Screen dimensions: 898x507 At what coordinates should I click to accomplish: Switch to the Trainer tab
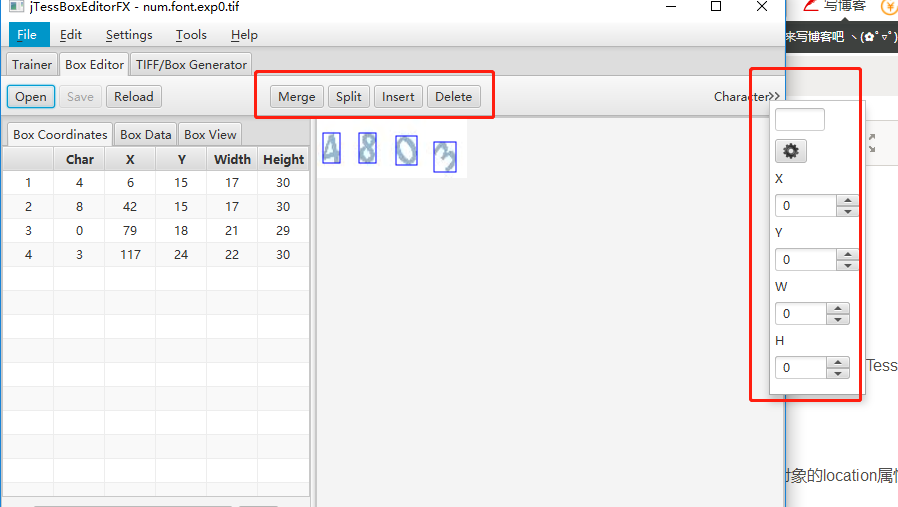(31, 65)
